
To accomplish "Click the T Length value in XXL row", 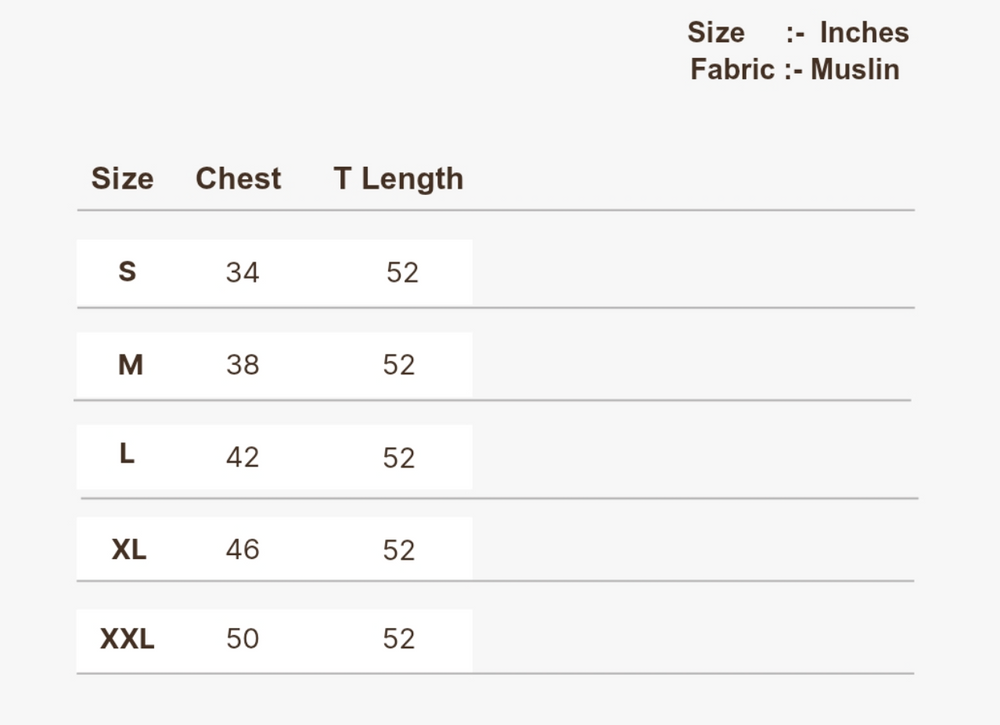I will click(398, 638).
